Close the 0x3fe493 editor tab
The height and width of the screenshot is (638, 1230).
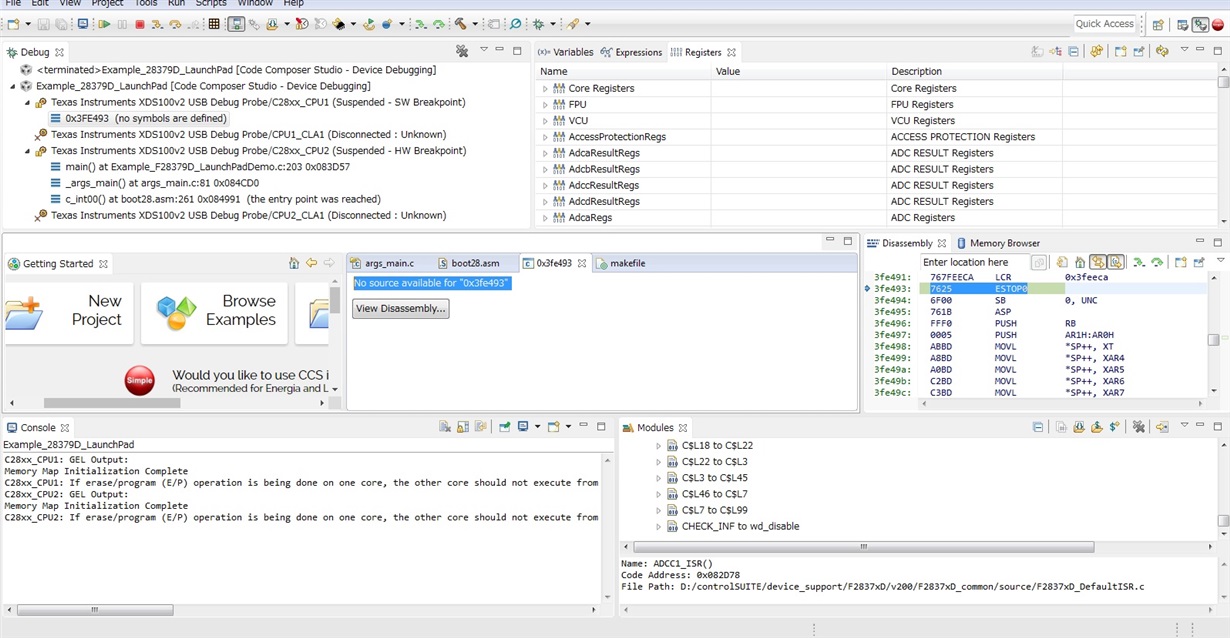[x=582, y=263]
